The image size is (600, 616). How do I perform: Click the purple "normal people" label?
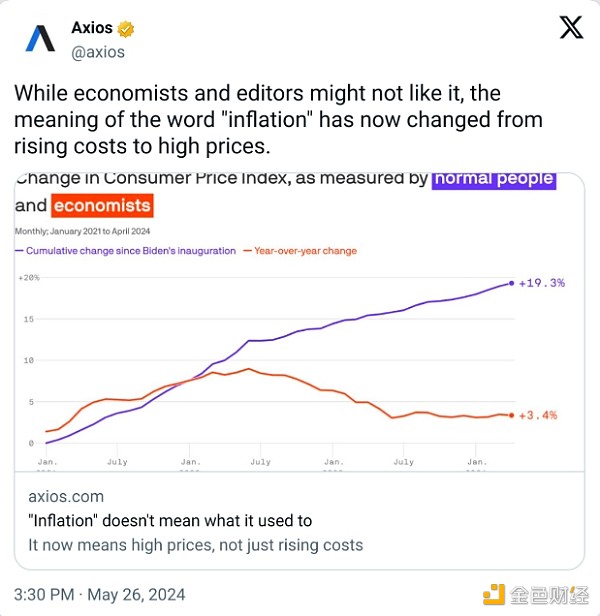494,179
